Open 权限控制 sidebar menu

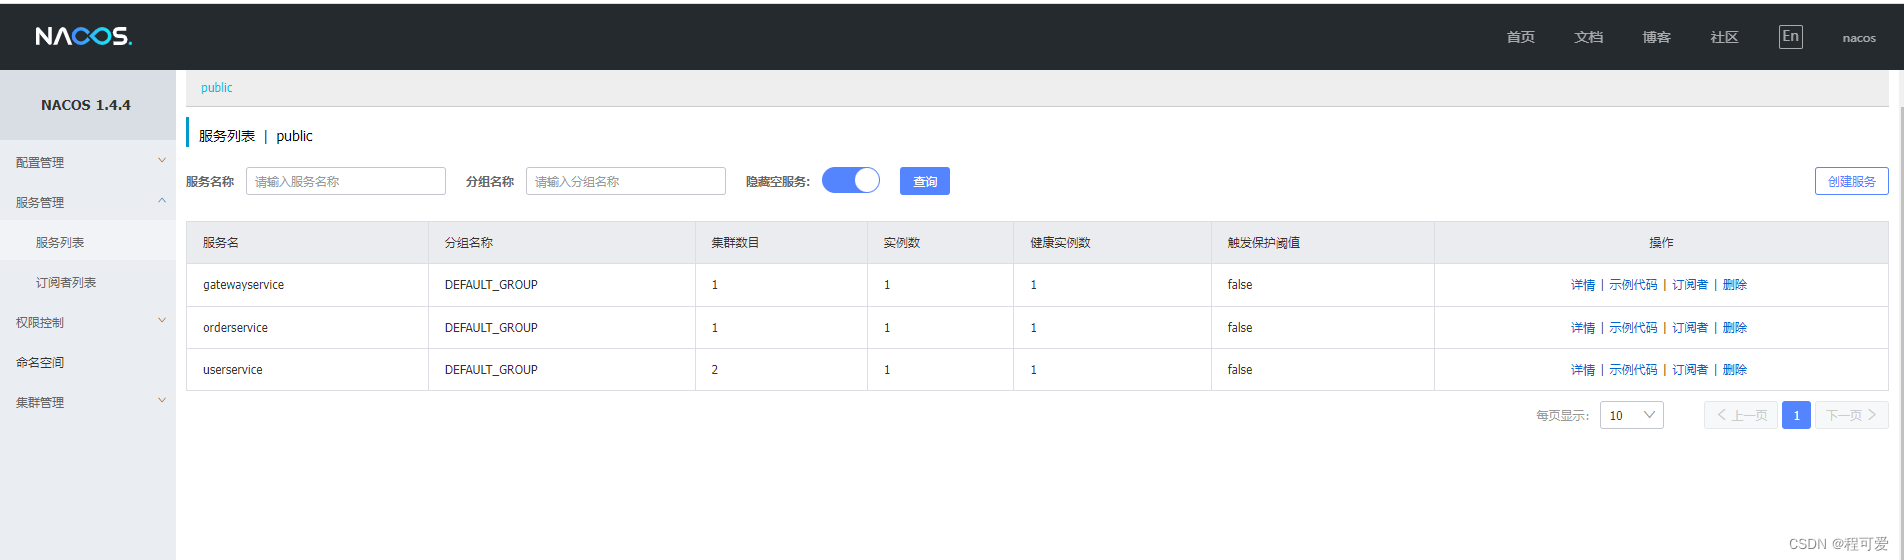pos(40,322)
